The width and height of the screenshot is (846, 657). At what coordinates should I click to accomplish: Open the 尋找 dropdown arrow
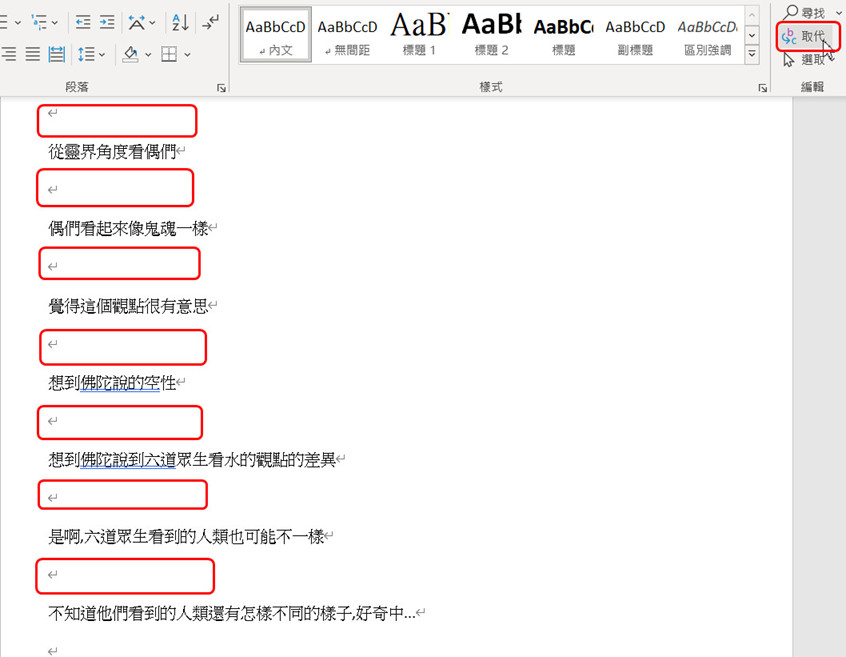coord(839,13)
